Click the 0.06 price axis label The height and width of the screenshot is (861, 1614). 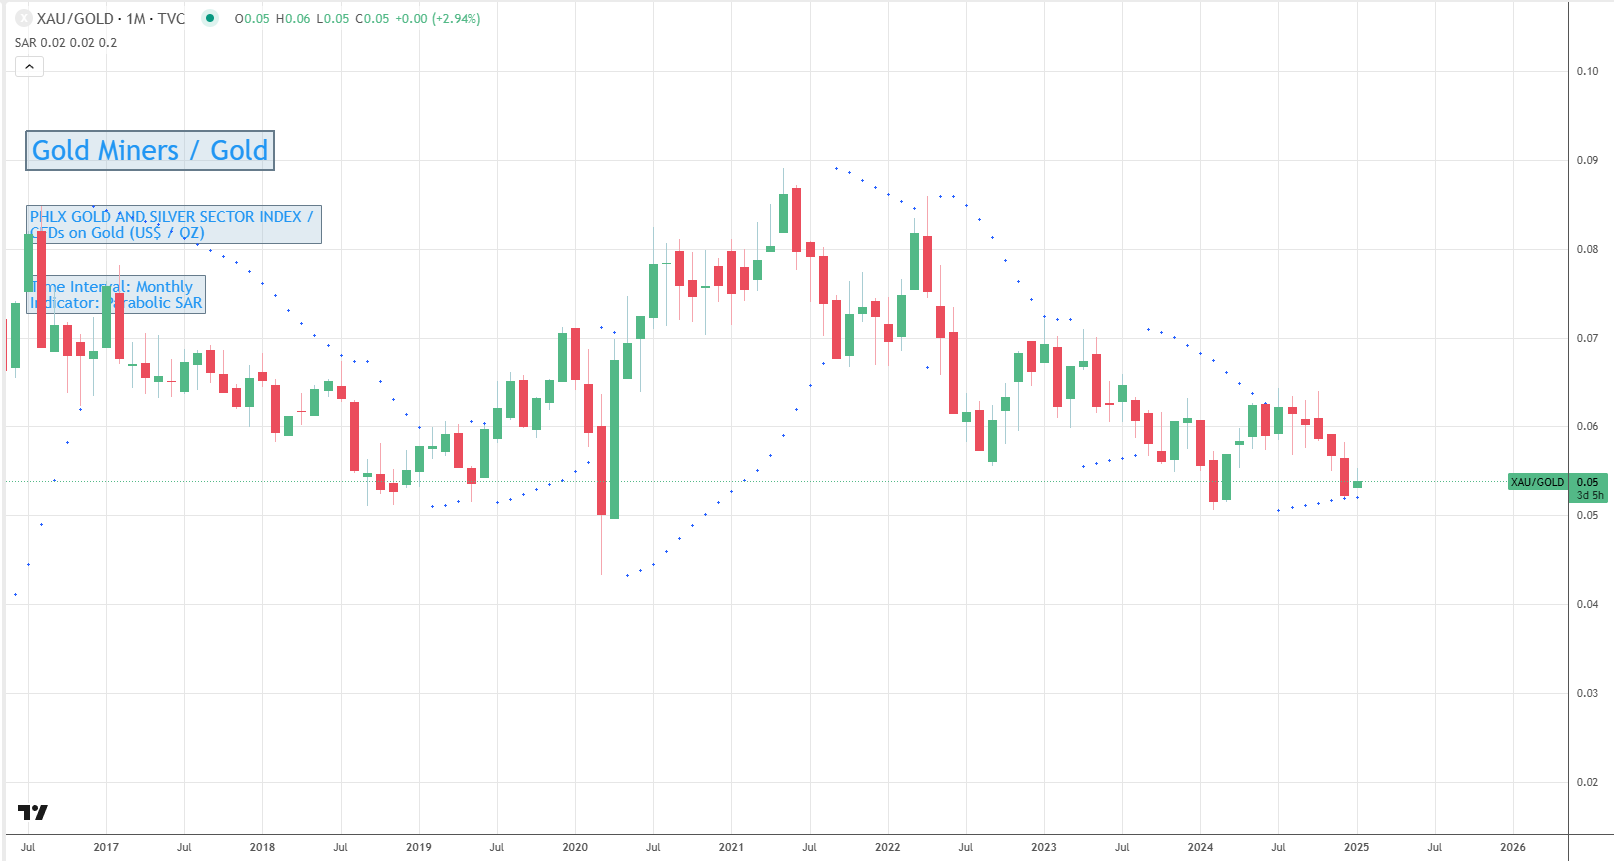(1587, 426)
